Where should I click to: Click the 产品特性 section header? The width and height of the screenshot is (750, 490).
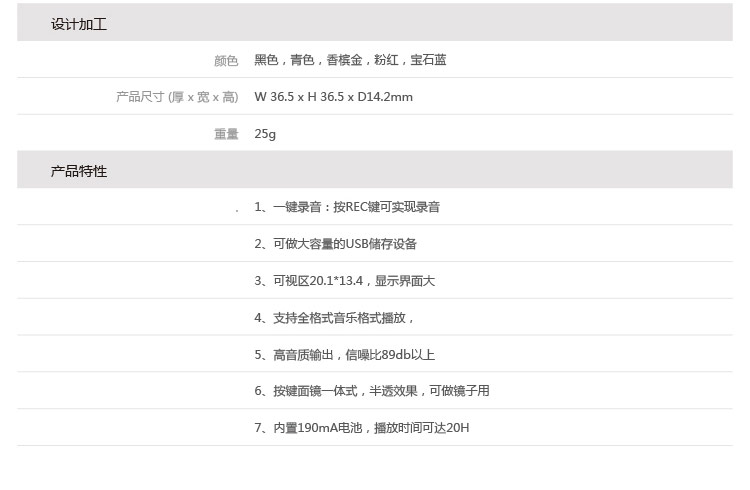(x=79, y=171)
